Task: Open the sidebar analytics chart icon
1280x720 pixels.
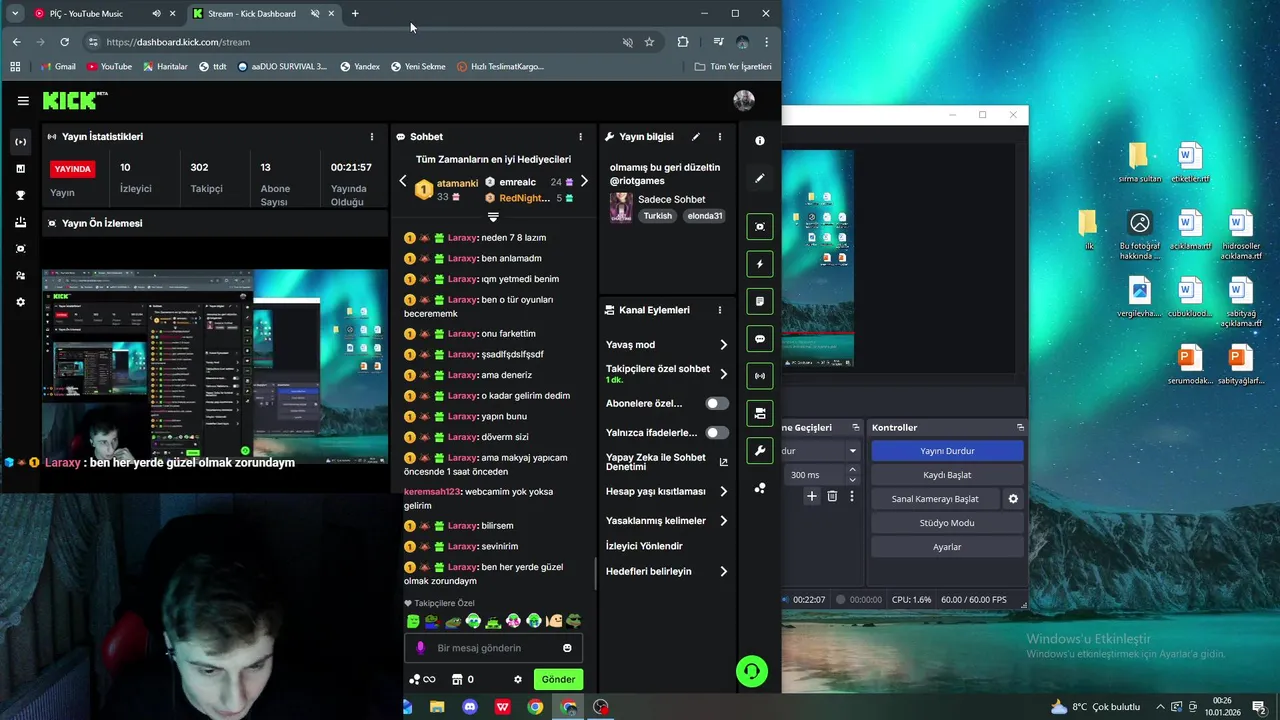Action: coord(20,169)
